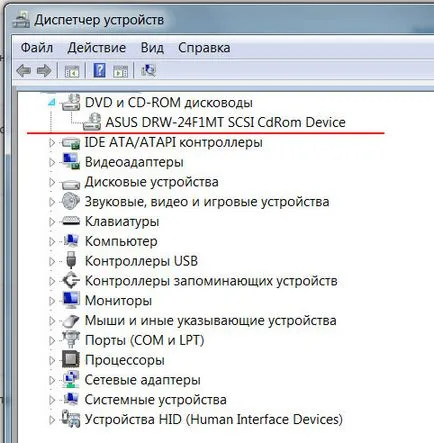This screenshot has width=434, height=443.
Task: Select the IDE ATA/ATAPI контроллеры label
Action: click(173, 143)
